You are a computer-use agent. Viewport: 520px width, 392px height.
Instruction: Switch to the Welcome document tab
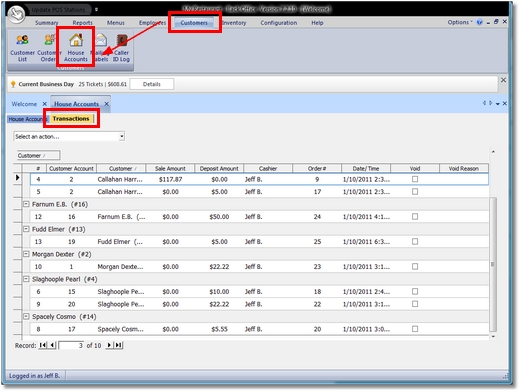[24, 104]
